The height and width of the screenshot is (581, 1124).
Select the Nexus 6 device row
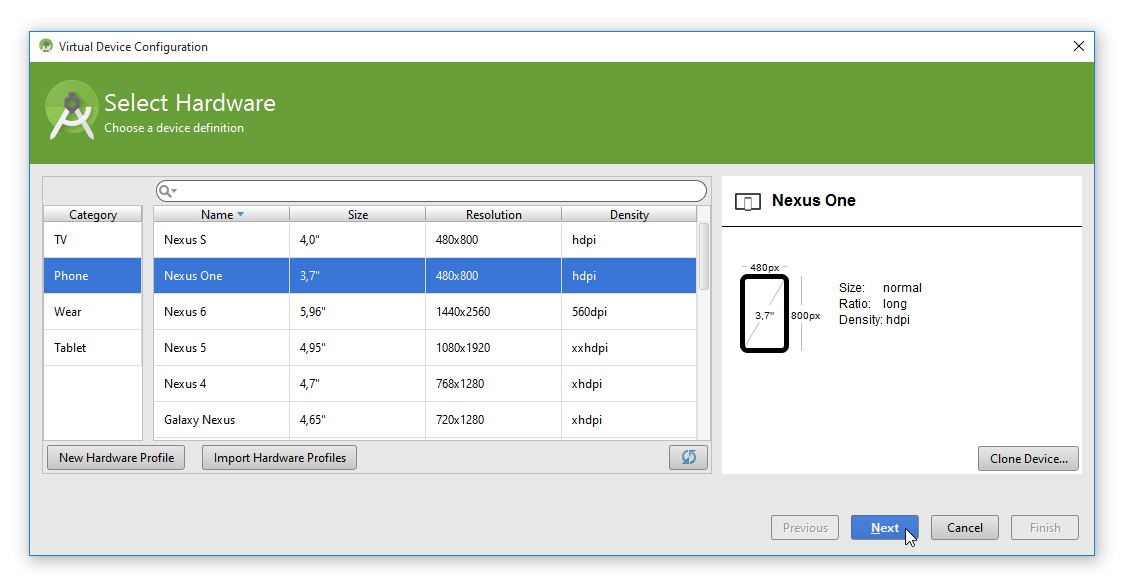(425, 312)
